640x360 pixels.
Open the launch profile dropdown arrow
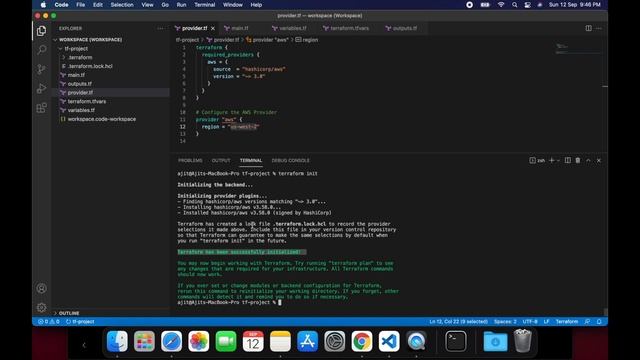(x=558, y=160)
